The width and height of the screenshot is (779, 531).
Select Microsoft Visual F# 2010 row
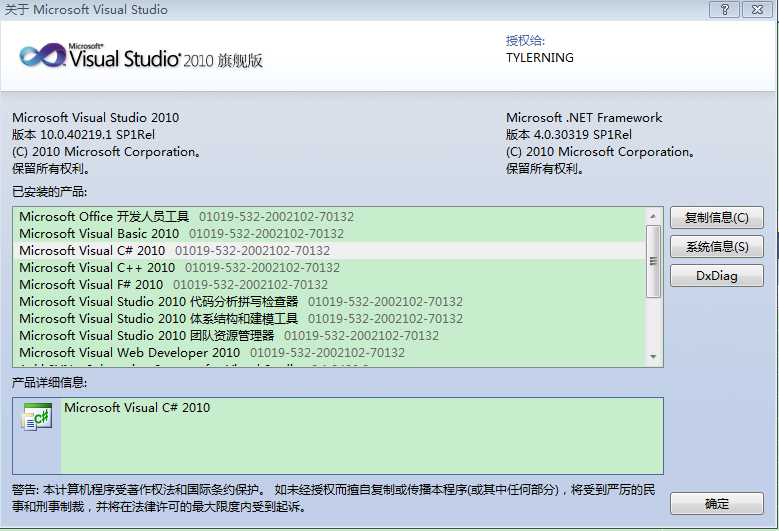[x=329, y=285]
